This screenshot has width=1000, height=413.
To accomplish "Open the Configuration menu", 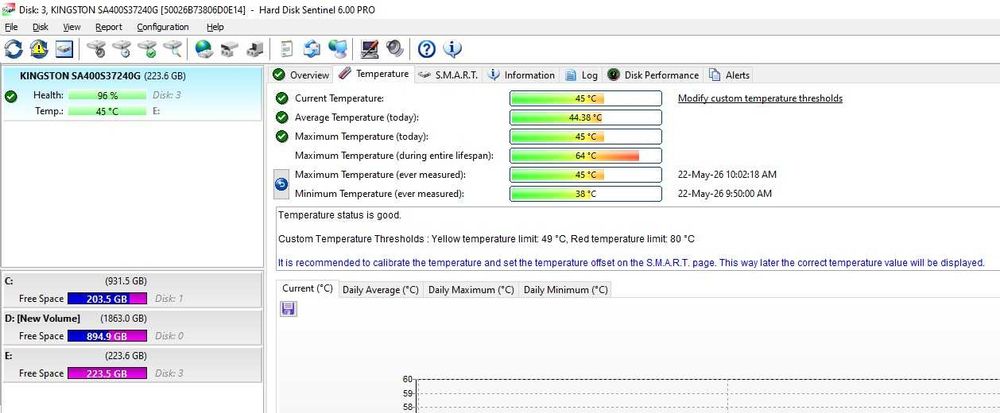I will [x=163, y=27].
